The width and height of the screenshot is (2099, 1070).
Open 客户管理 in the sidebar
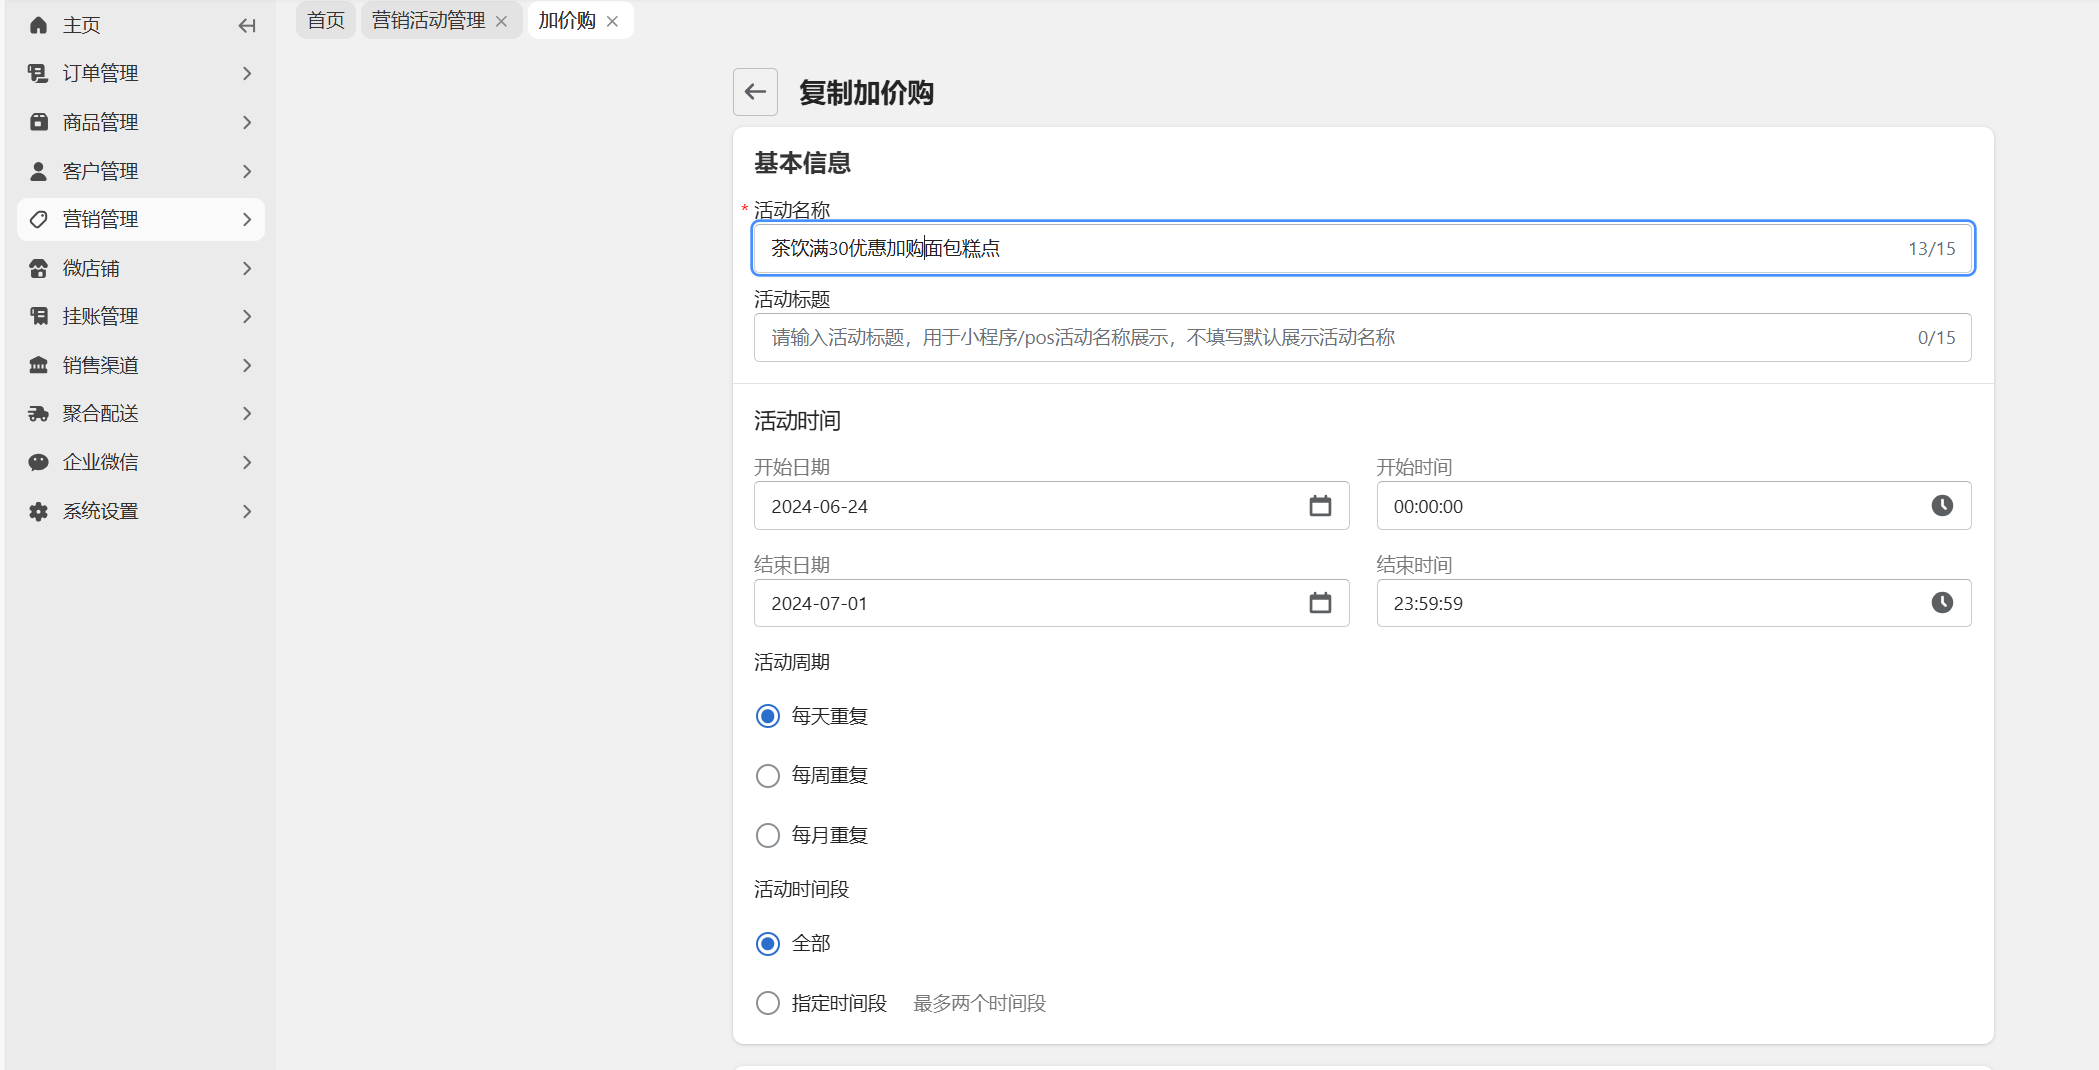pyautogui.click(x=140, y=171)
